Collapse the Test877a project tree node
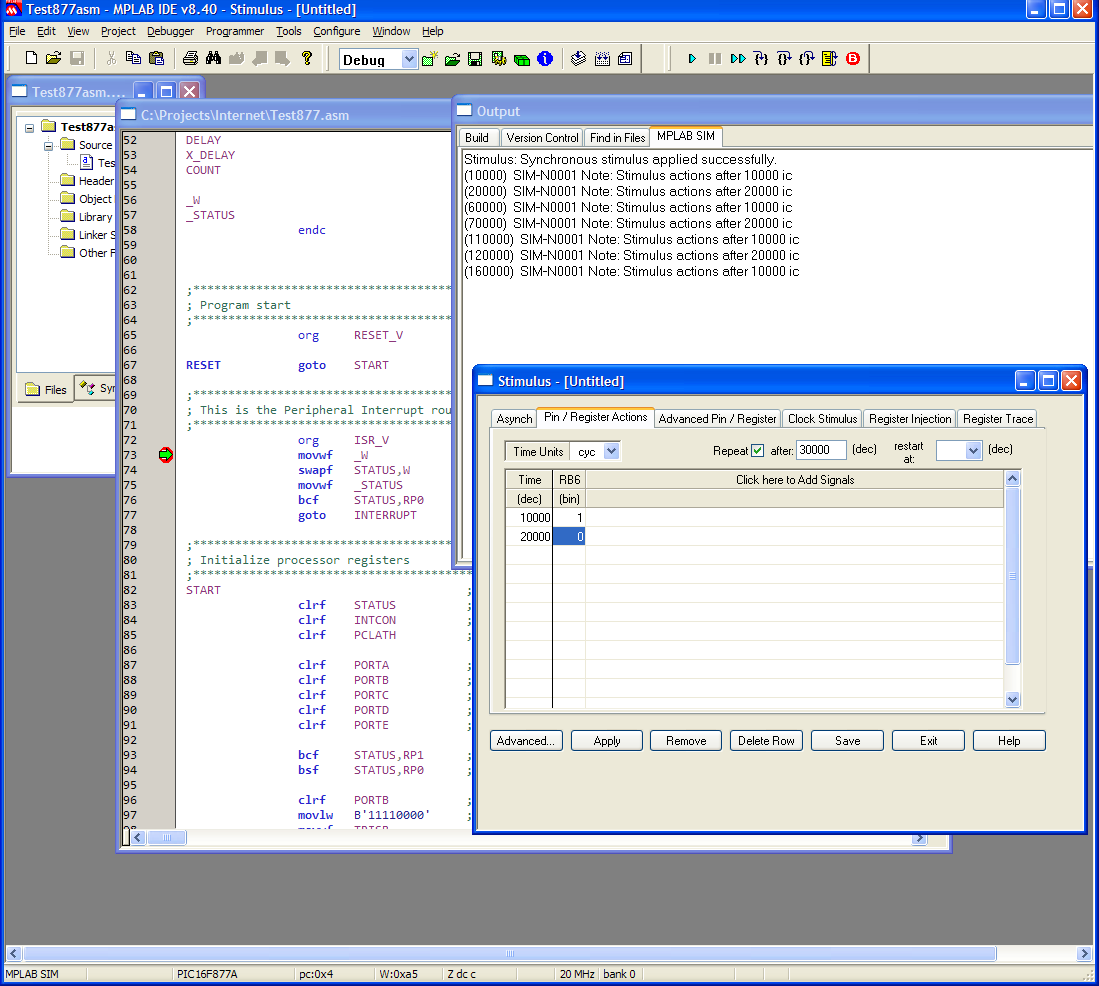The width and height of the screenshot is (1099, 986). tap(29, 128)
